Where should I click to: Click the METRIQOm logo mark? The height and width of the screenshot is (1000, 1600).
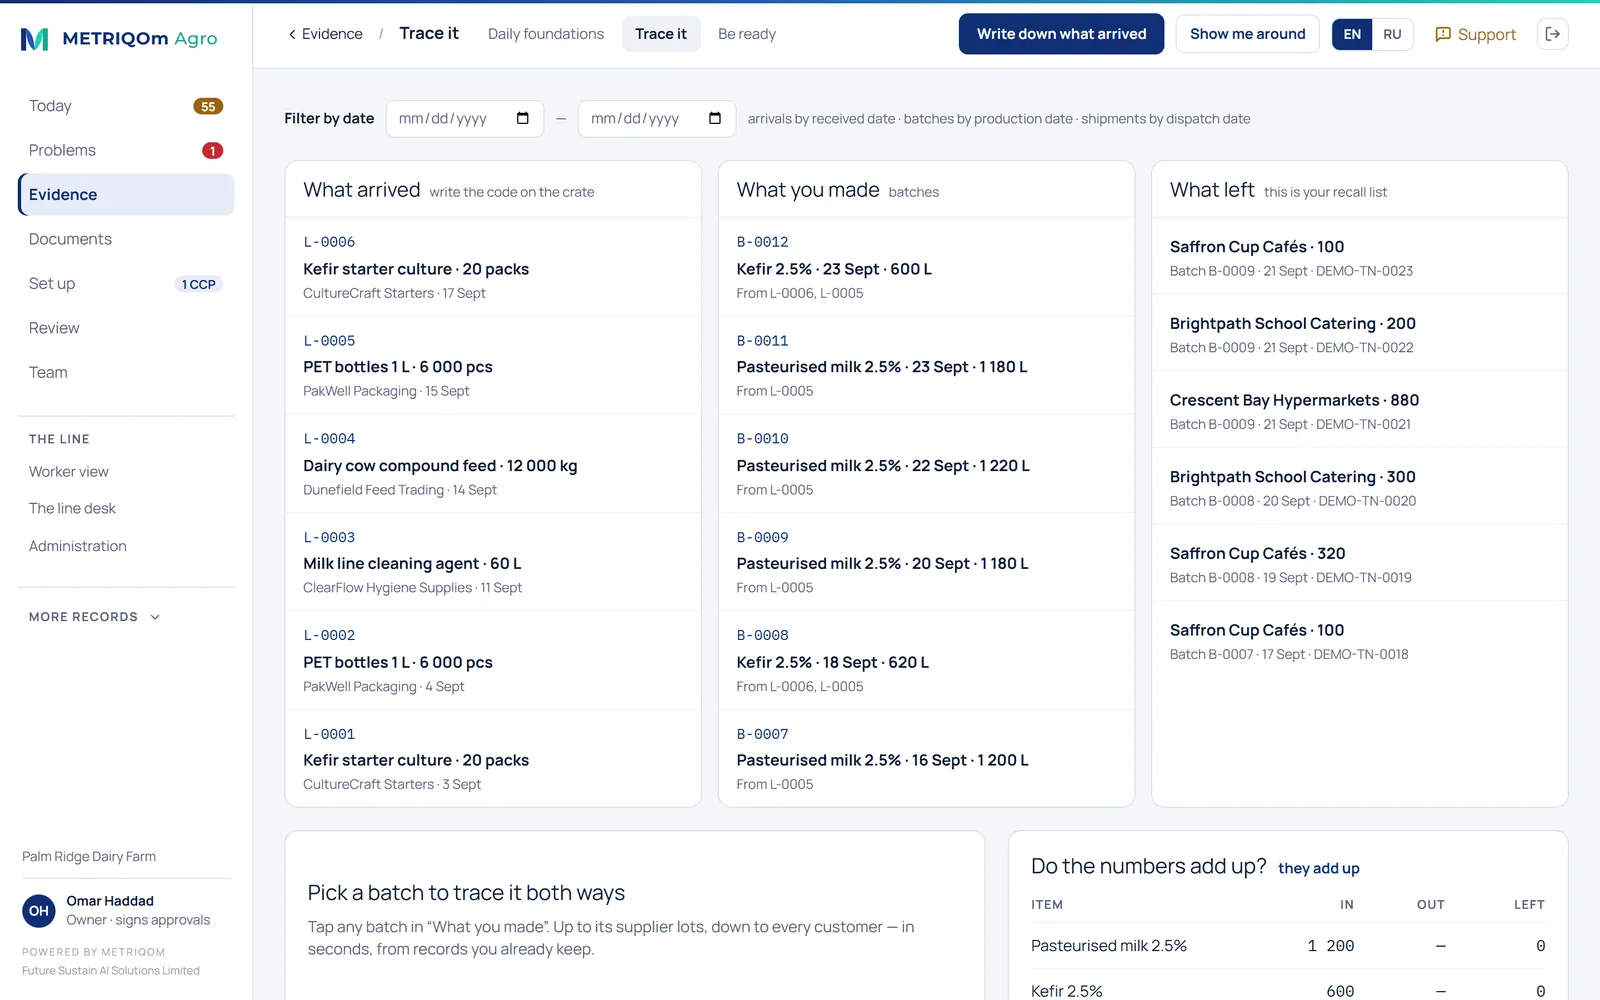coord(34,39)
